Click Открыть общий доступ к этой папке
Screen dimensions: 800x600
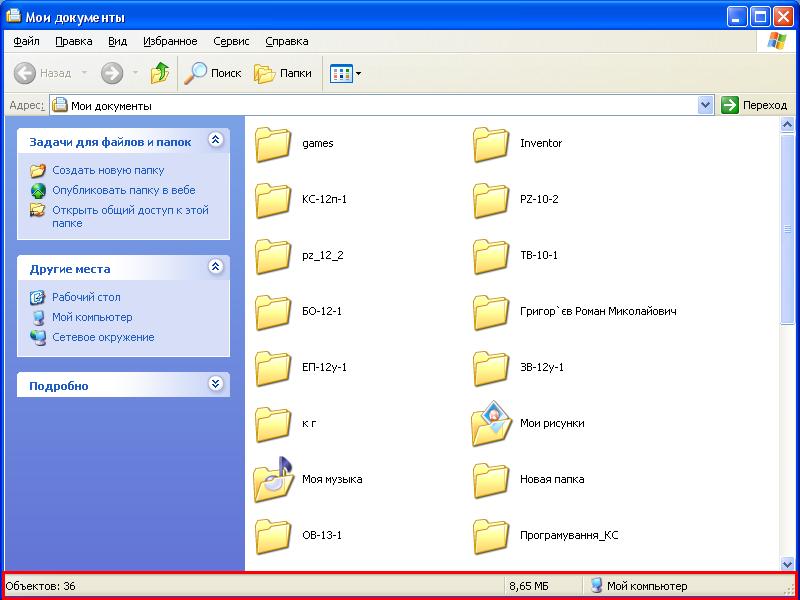coord(130,216)
